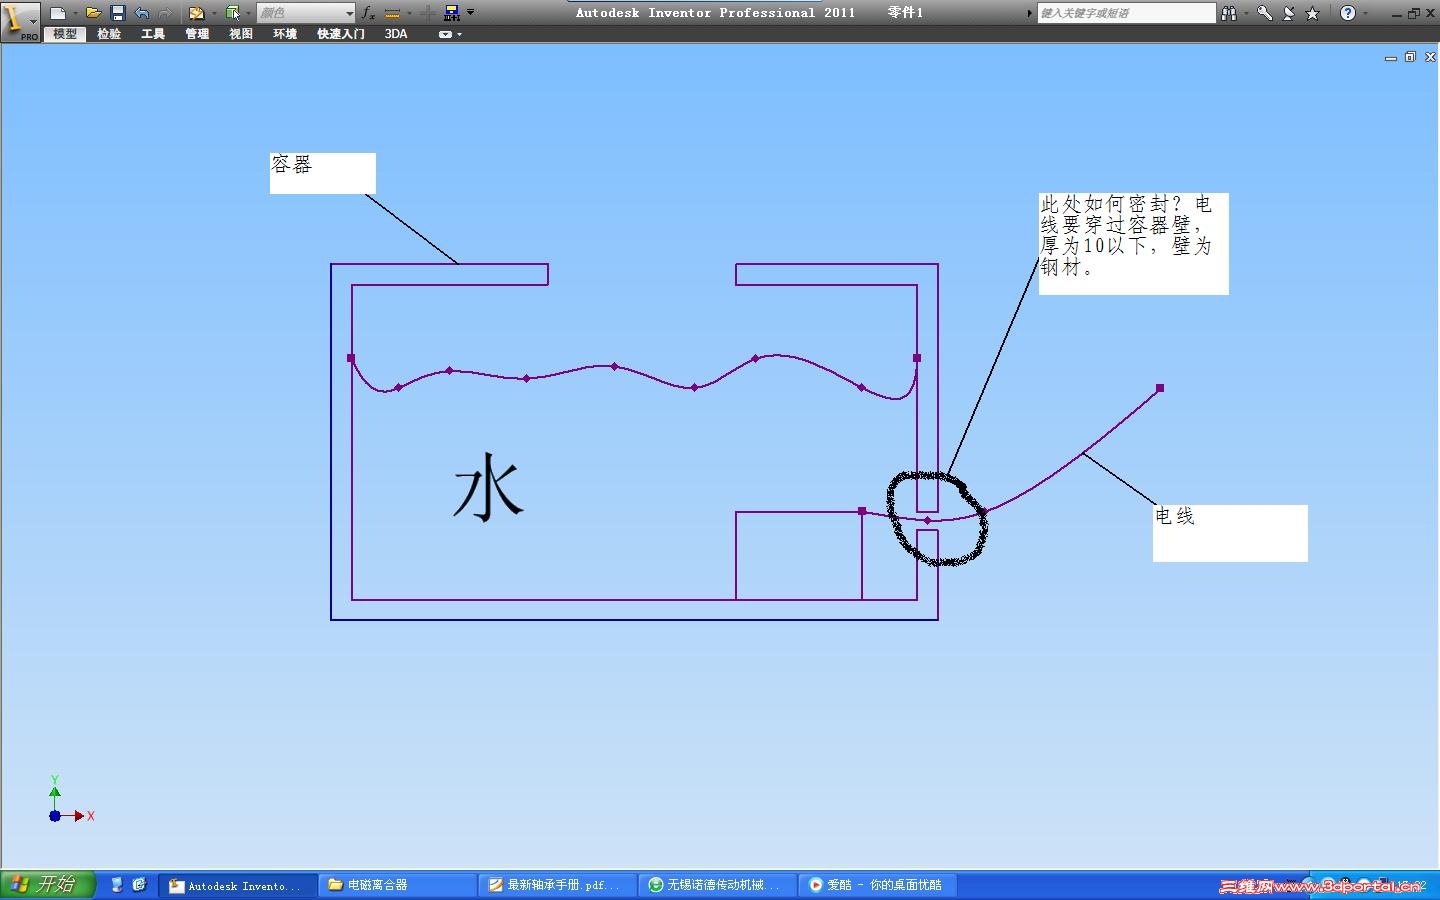
Task: Launch the browser from the quick launch bar
Action: point(139,885)
